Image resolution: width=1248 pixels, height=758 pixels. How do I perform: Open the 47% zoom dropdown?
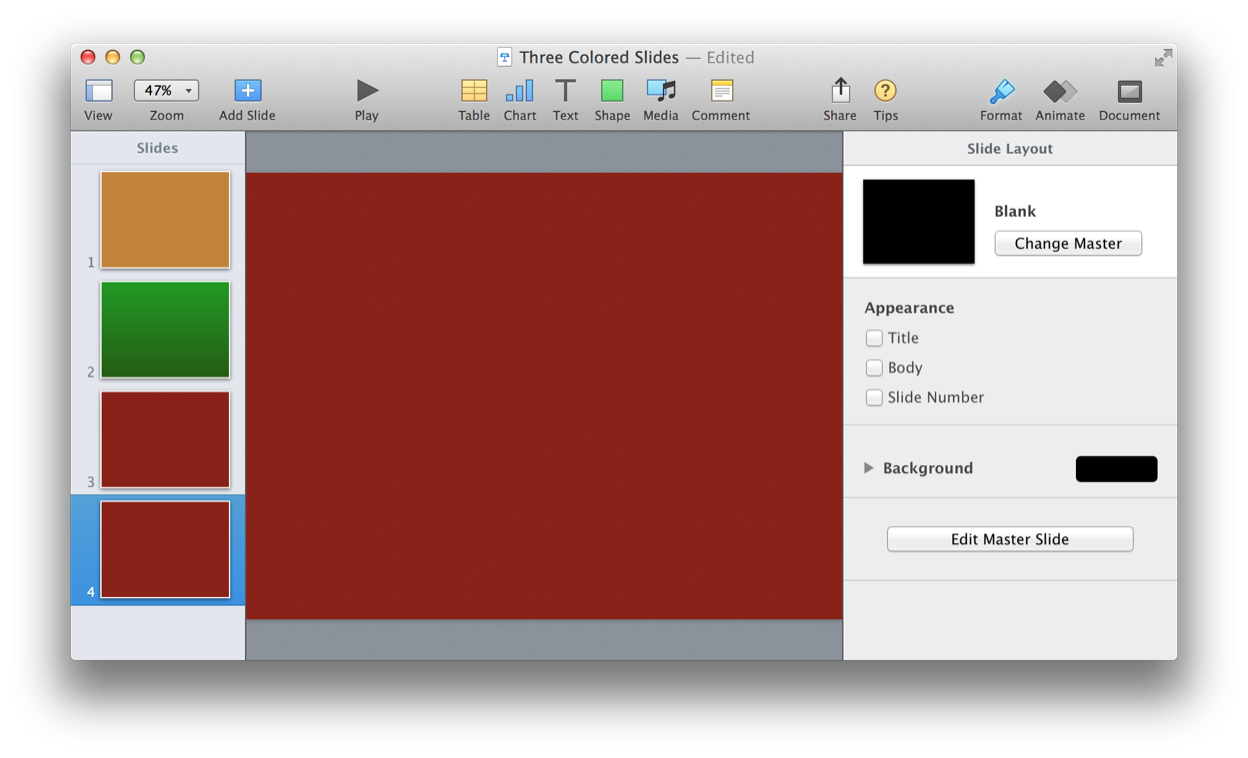pyautogui.click(x=166, y=90)
